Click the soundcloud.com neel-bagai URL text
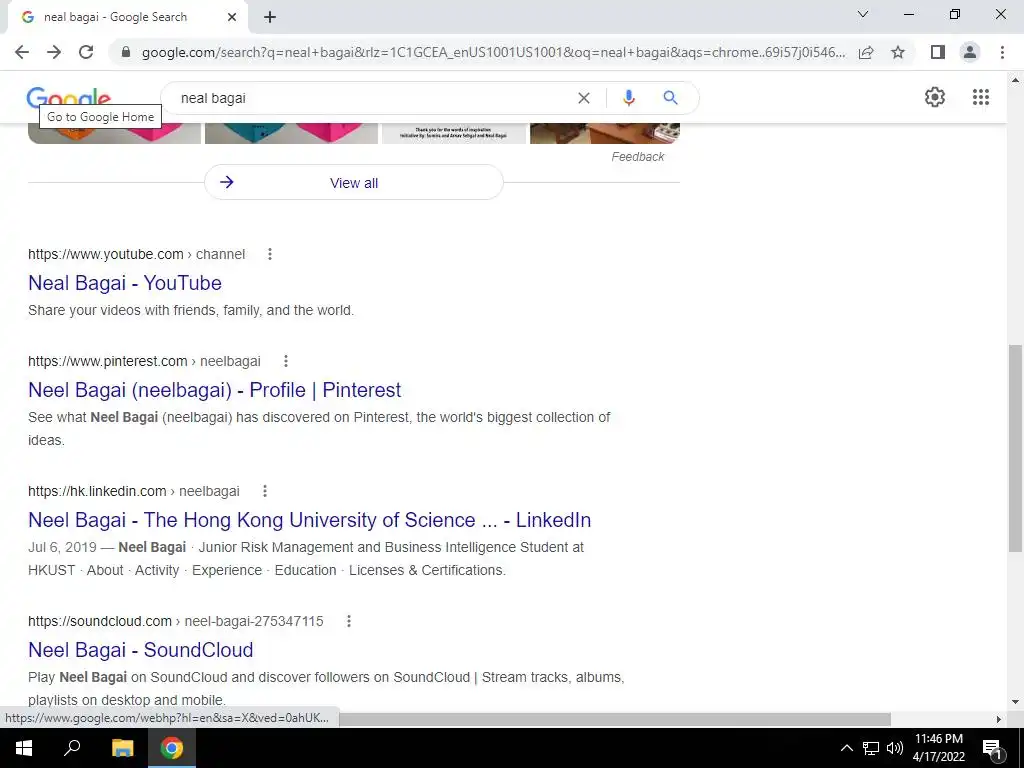 176,621
